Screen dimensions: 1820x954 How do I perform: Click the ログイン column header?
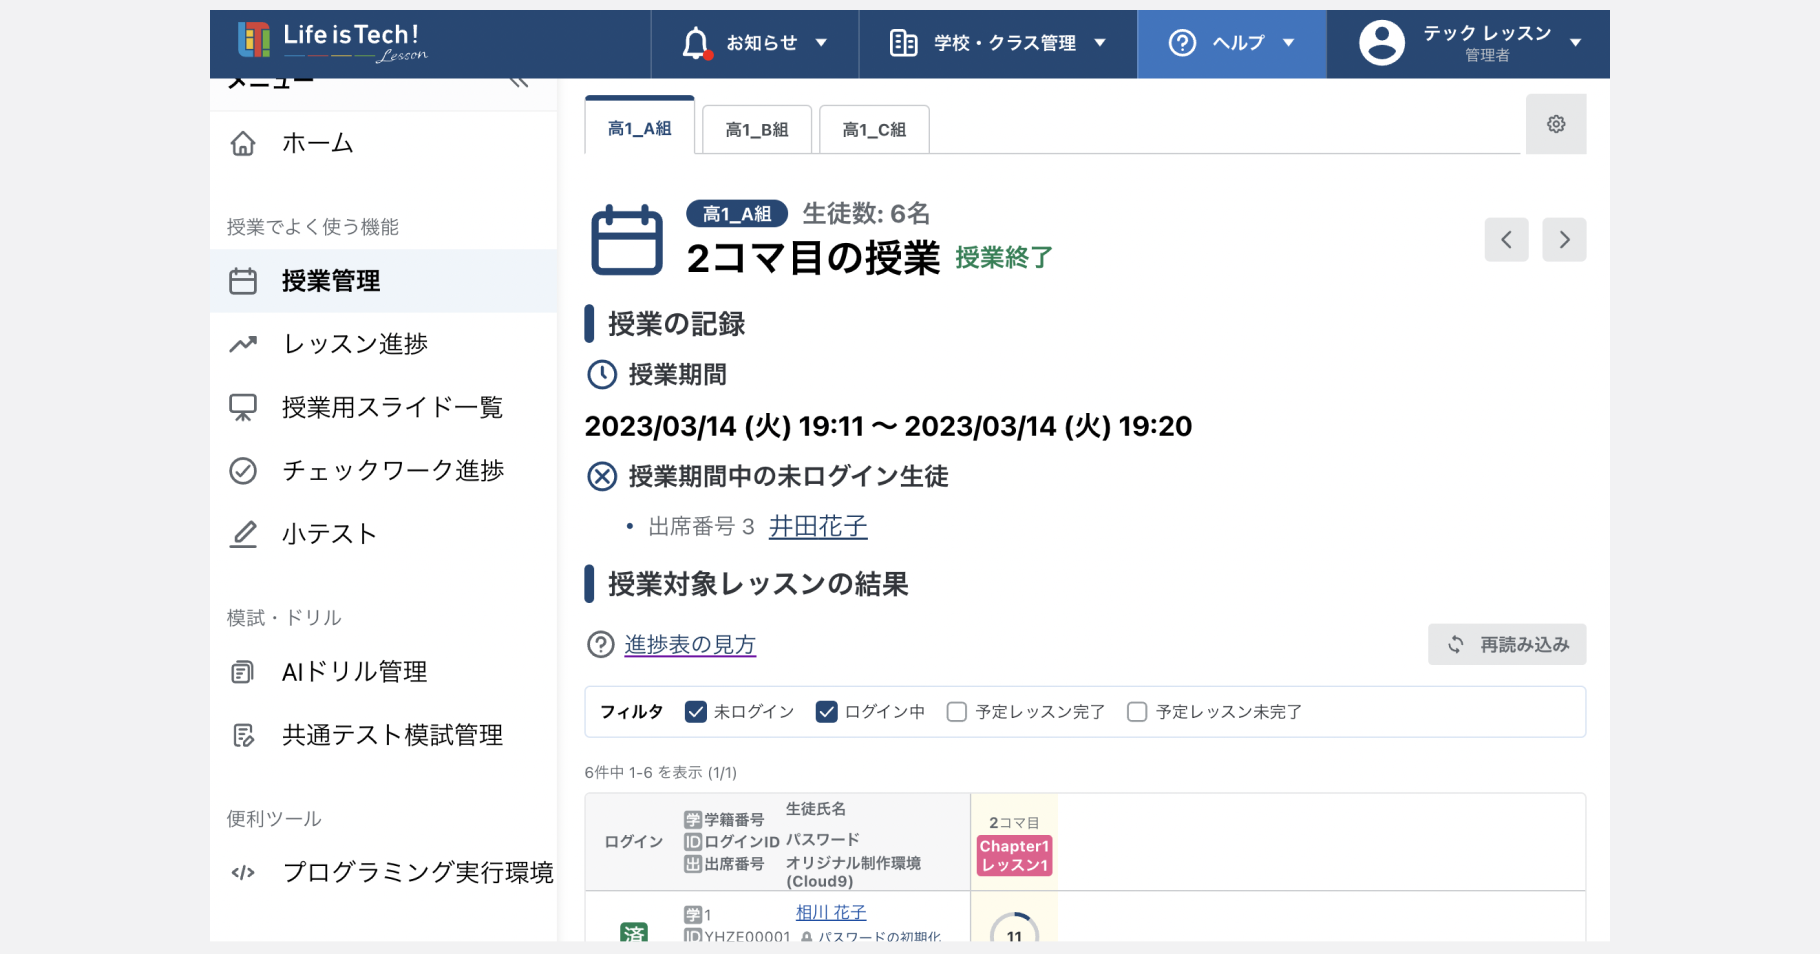[634, 842]
